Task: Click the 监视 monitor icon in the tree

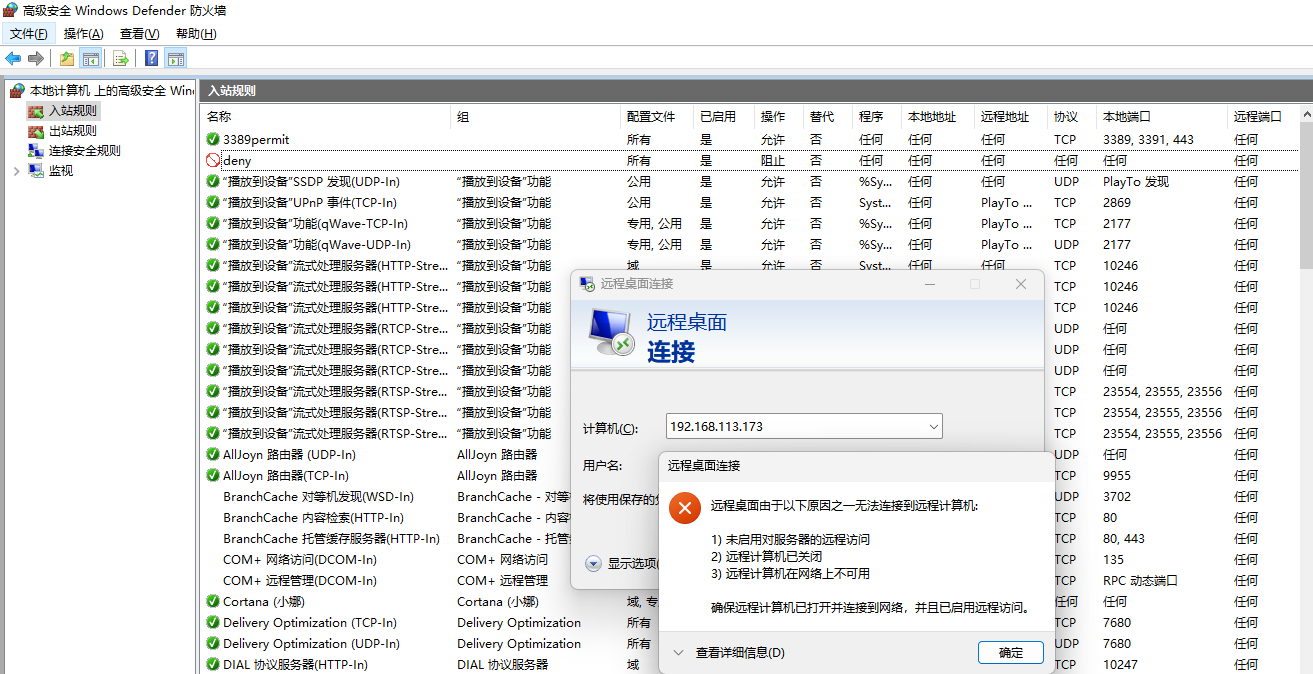Action: [36, 171]
